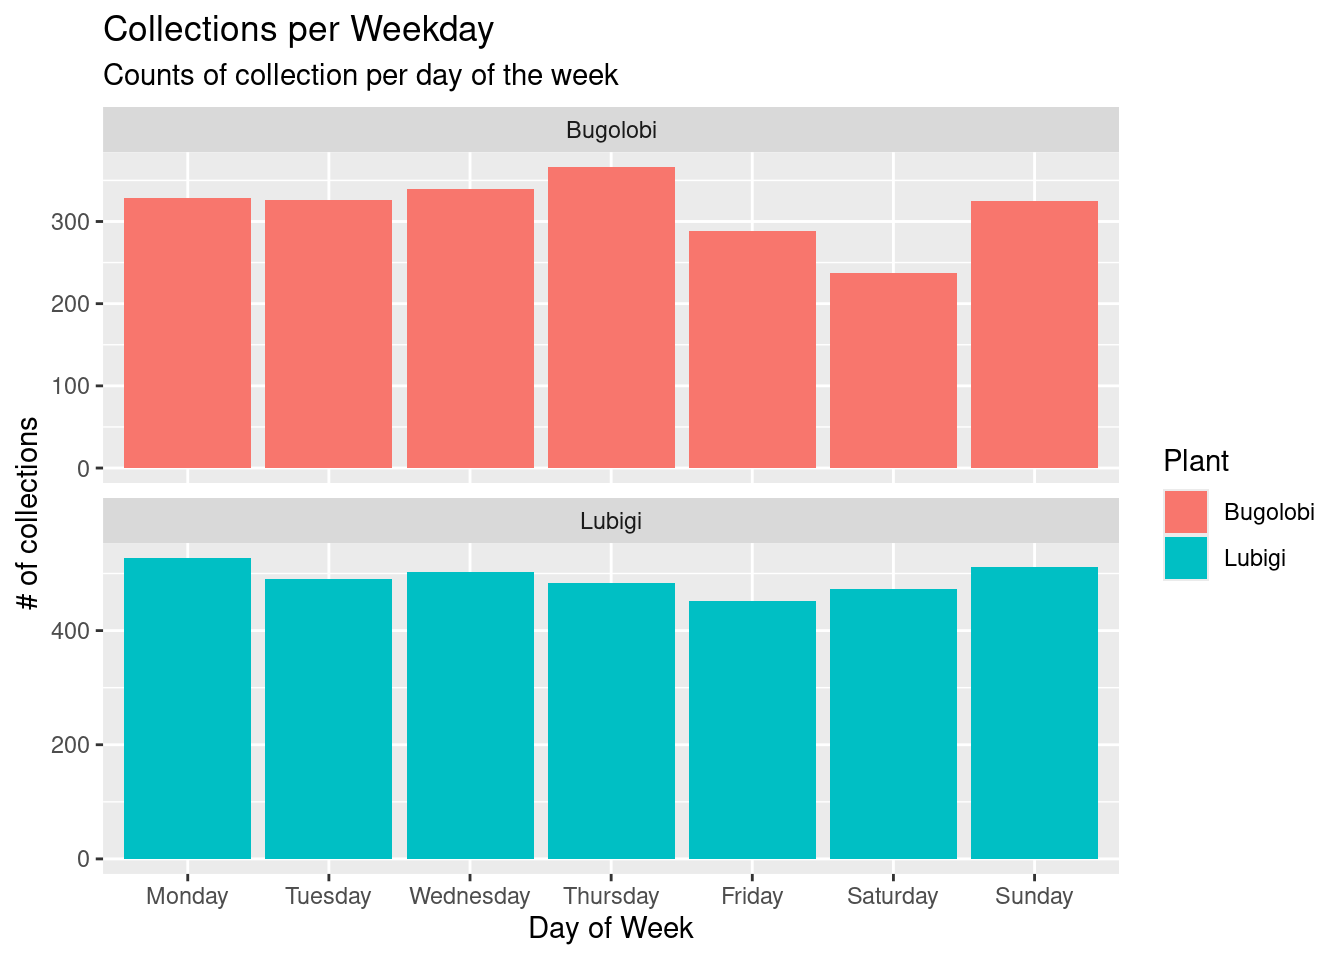Select the Bugolobi Saturday bar
The height and width of the screenshot is (960, 1344).
pyautogui.click(x=893, y=371)
